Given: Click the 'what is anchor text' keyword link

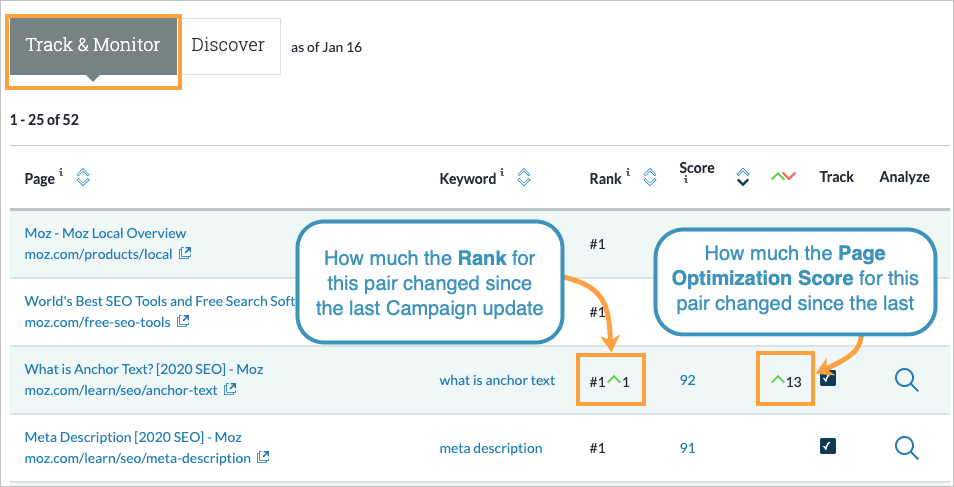Looking at the screenshot, I should [497, 380].
